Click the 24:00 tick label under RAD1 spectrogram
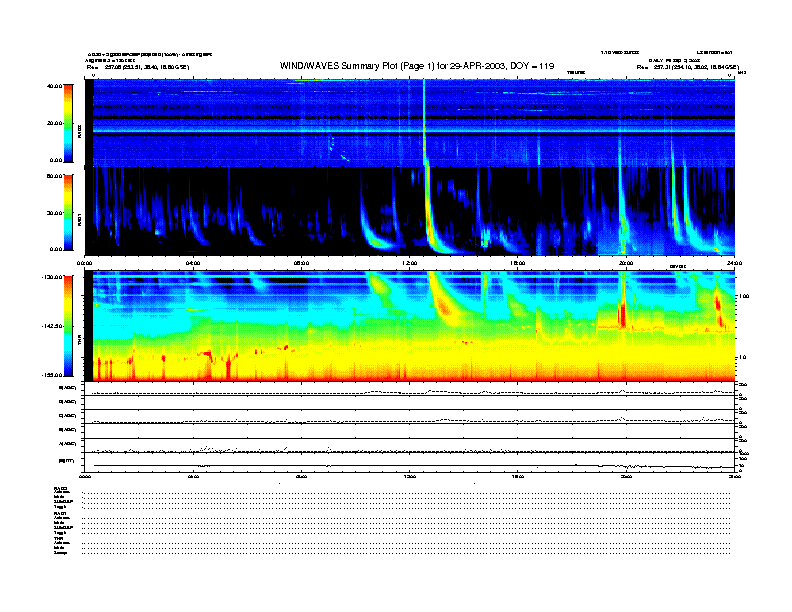The image size is (792, 612). coord(734,263)
